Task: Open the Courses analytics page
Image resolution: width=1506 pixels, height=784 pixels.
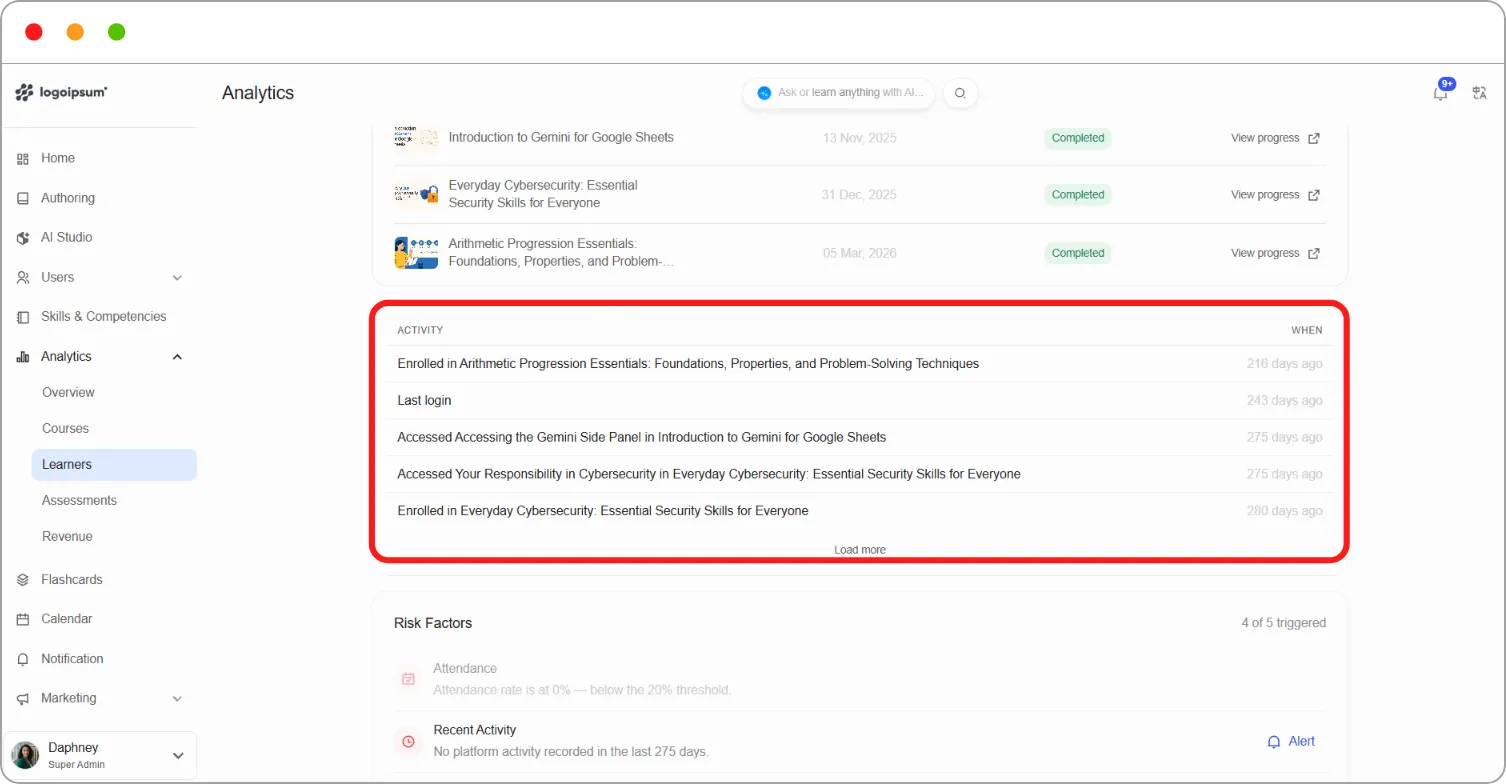Action: point(65,428)
